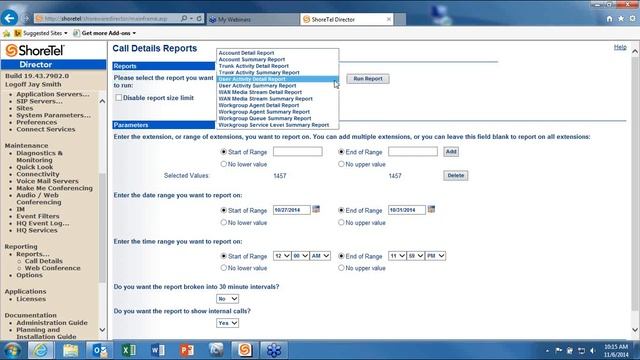Click the ShoreTel logo in sidebar
Viewport: 640px width, 360px height.
click(x=35, y=51)
